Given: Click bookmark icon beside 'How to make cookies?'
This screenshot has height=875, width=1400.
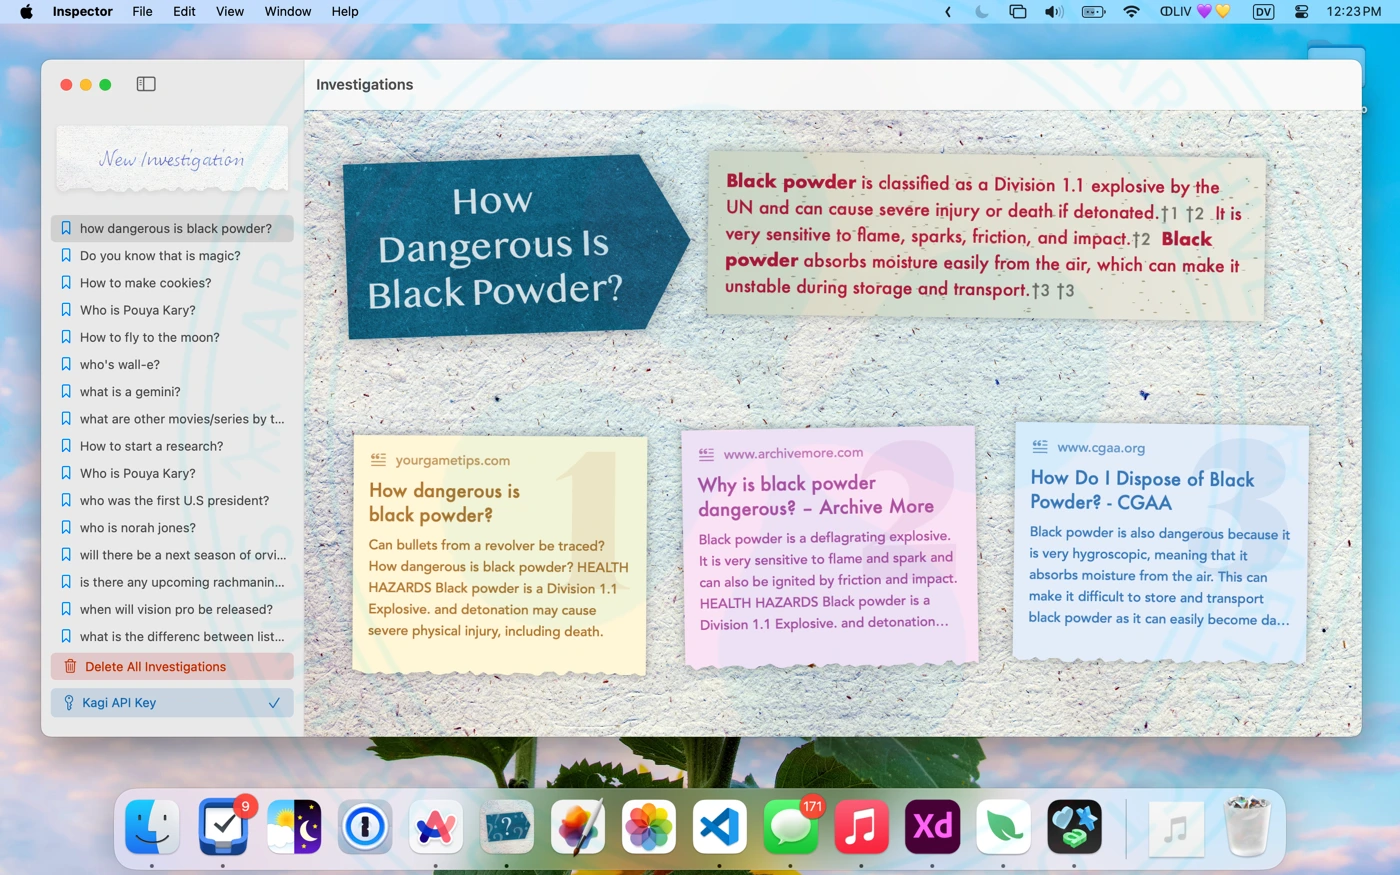Looking at the screenshot, I should (66, 283).
